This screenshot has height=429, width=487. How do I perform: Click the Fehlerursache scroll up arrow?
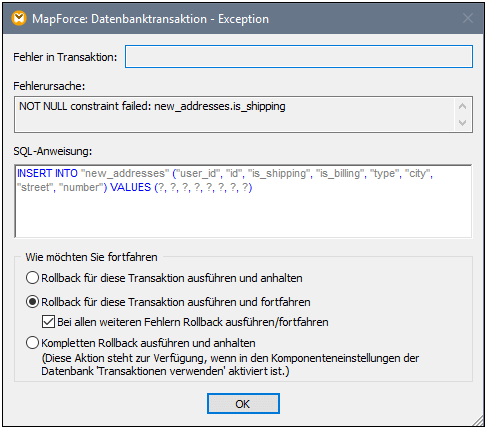point(462,106)
